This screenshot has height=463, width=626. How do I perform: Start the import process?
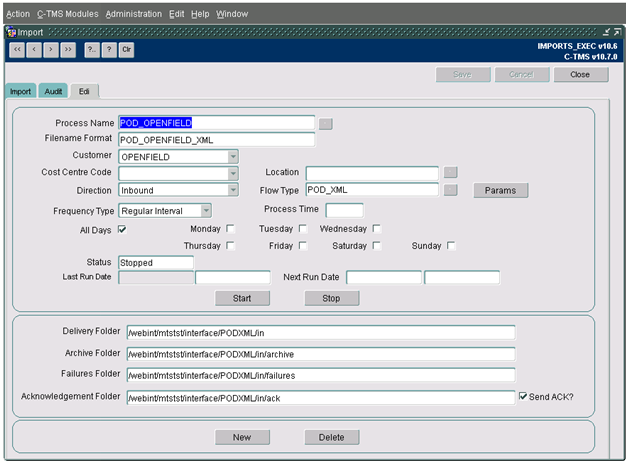point(242,298)
